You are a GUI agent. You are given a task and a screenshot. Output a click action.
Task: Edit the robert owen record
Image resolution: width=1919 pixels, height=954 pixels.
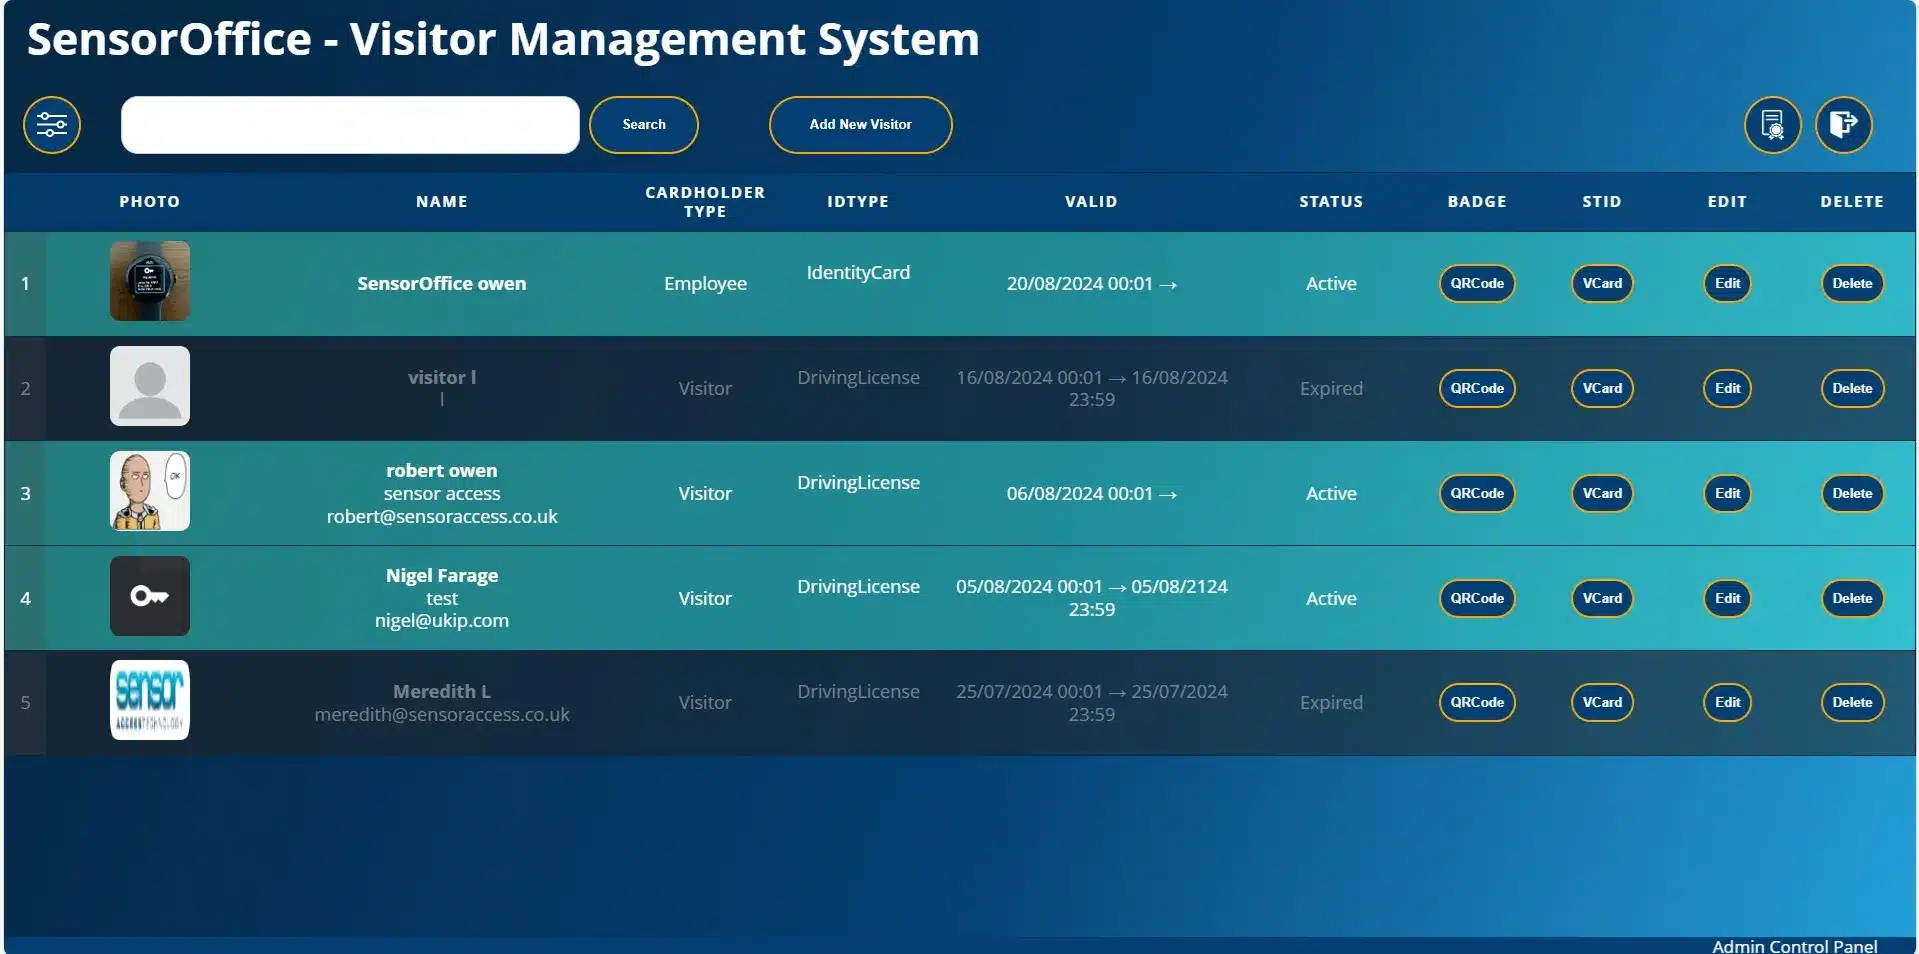[x=1727, y=493]
